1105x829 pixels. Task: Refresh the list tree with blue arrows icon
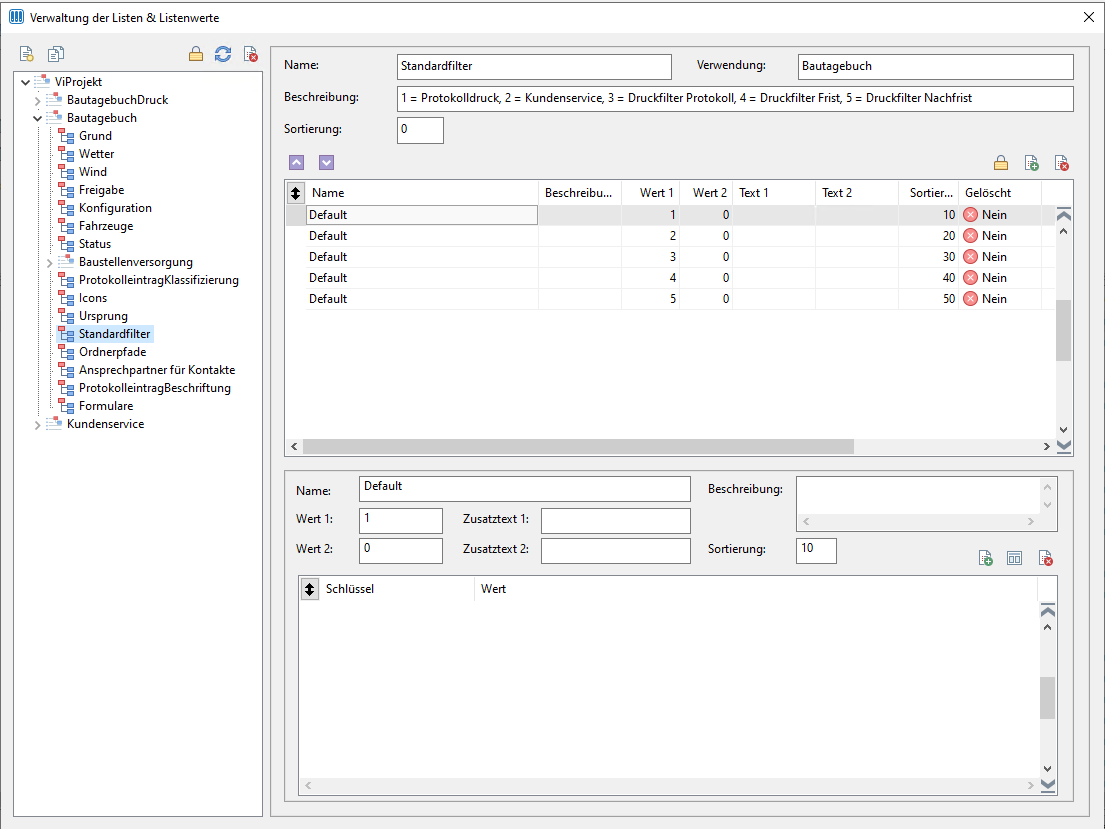click(223, 54)
